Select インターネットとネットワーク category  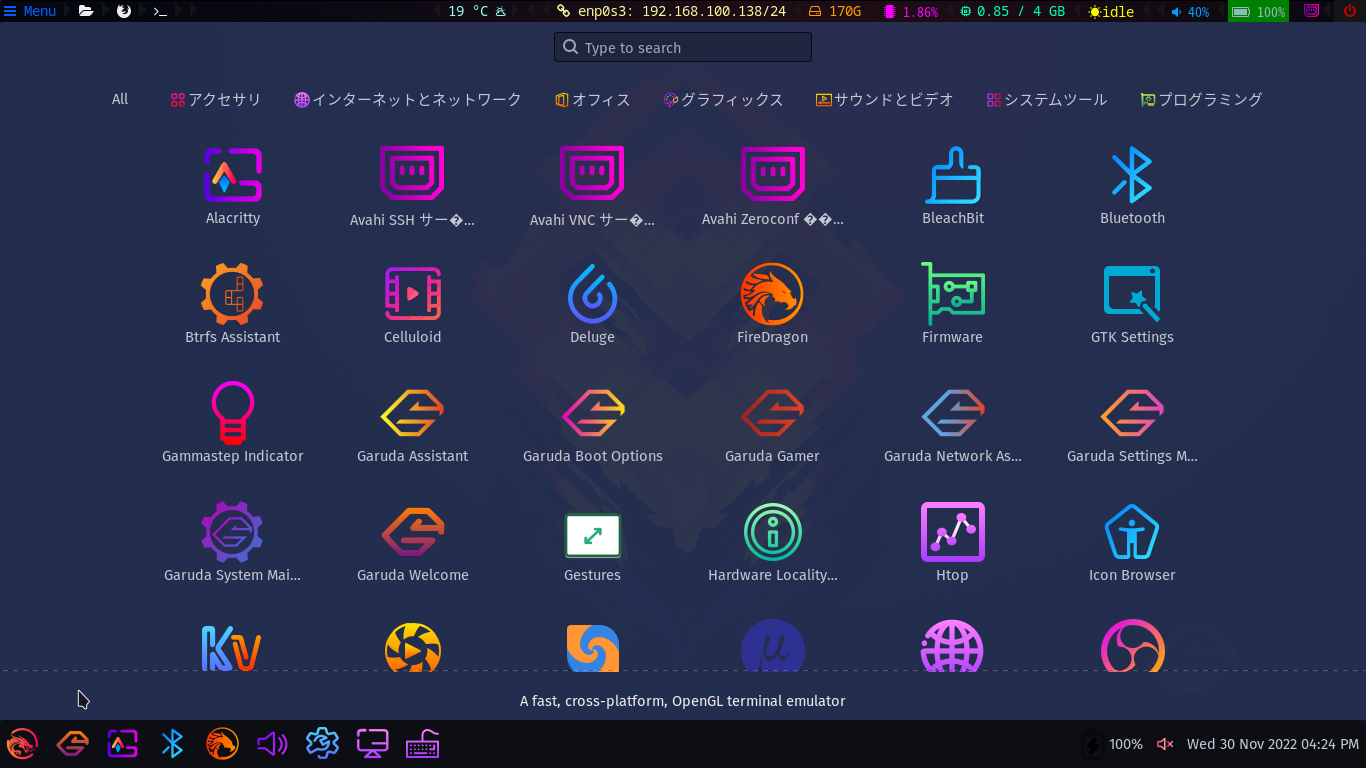coord(407,99)
